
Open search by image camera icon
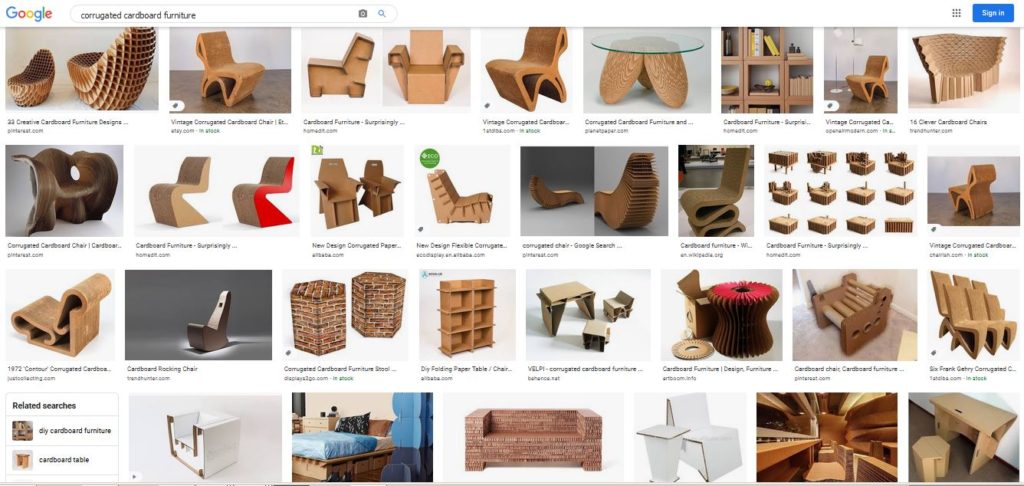click(x=362, y=14)
